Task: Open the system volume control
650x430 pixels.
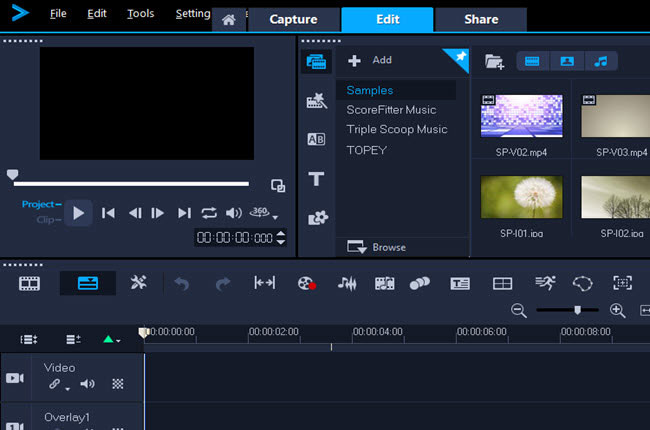Action: (234, 213)
